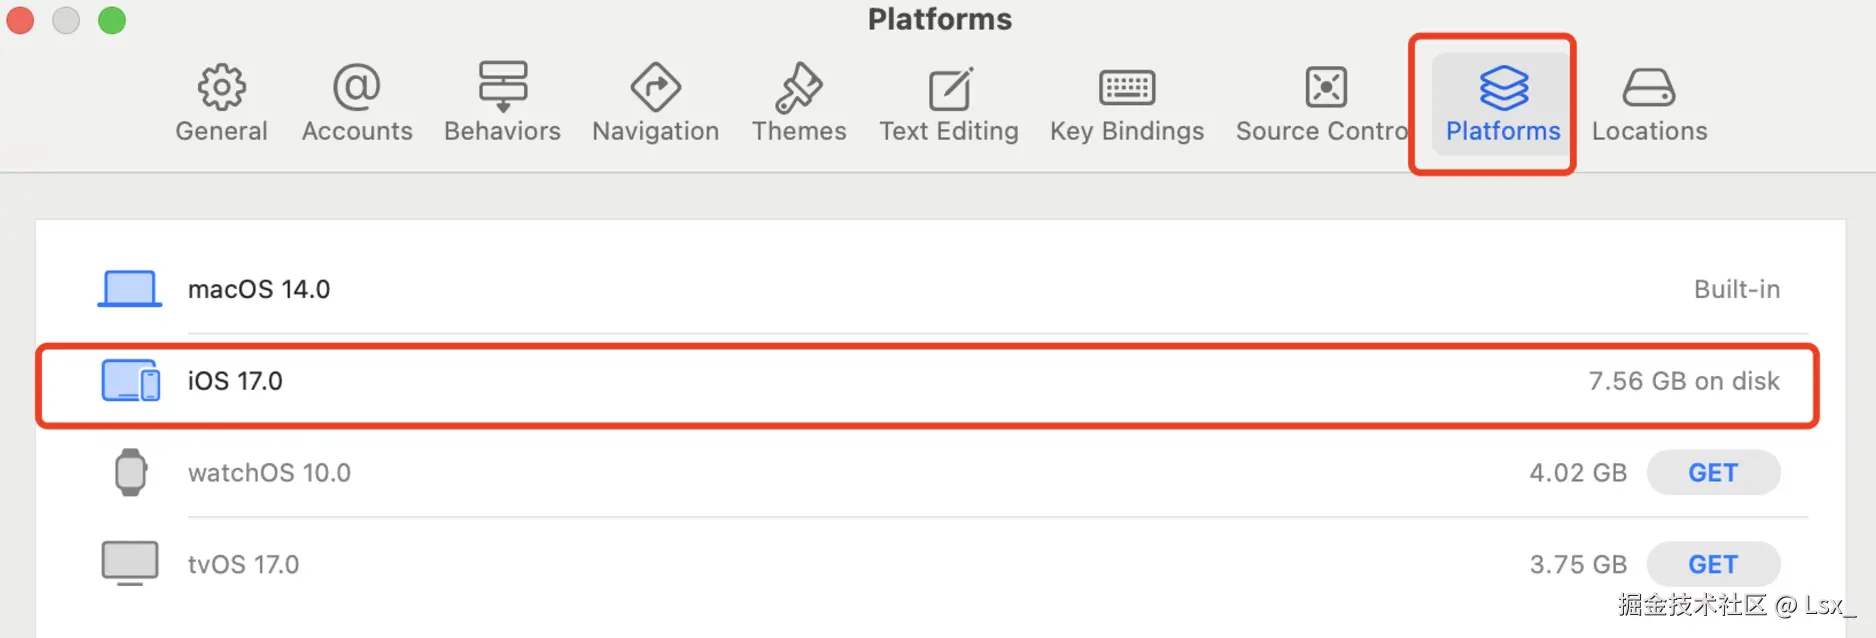Viewport: 1876px width, 638px height.
Task: Open Text Editing pencil icon
Action: [949, 88]
